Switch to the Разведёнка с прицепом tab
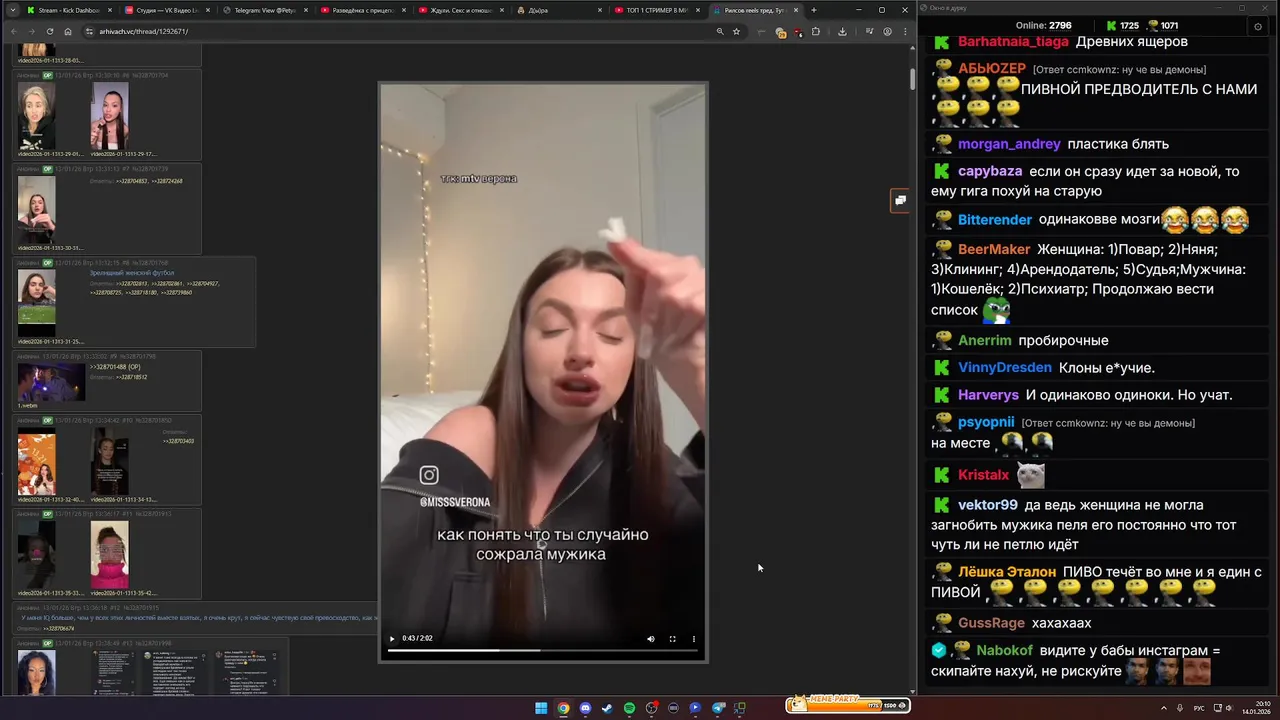 coord(361,10)
